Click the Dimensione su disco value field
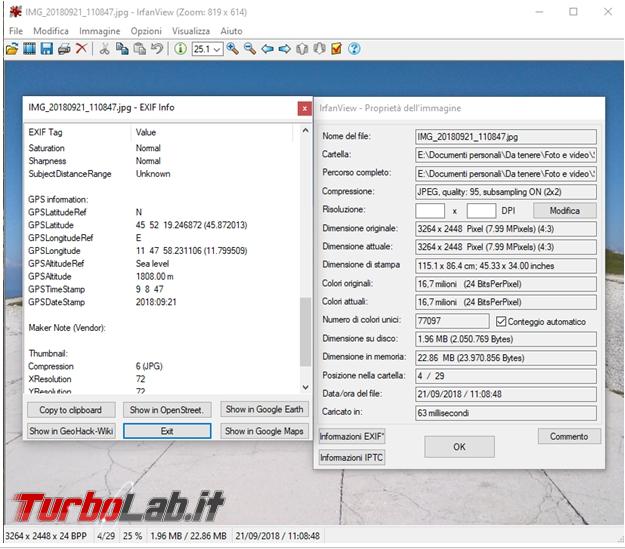Image resolution: width=625 pixels, height=549 pixels. (x=506, y=339)
